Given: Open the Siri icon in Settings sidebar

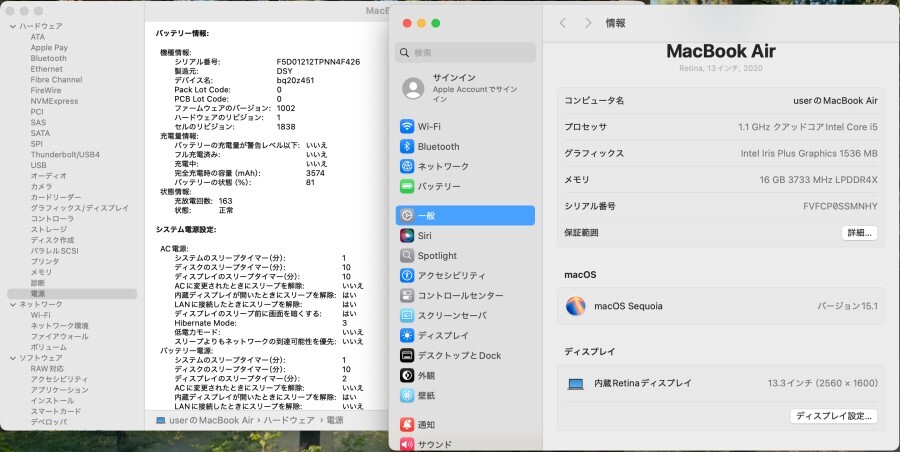Looking at the screenshot, I should tap(407, 235).
